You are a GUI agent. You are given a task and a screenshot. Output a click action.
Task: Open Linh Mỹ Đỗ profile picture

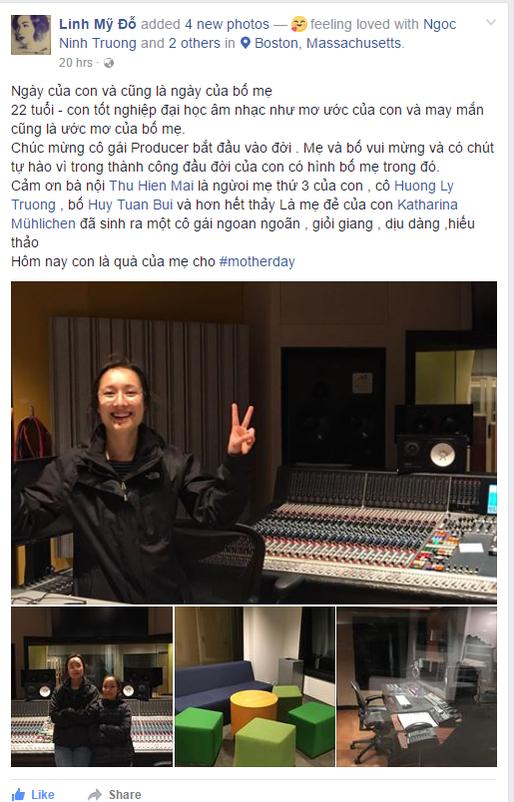31,34
